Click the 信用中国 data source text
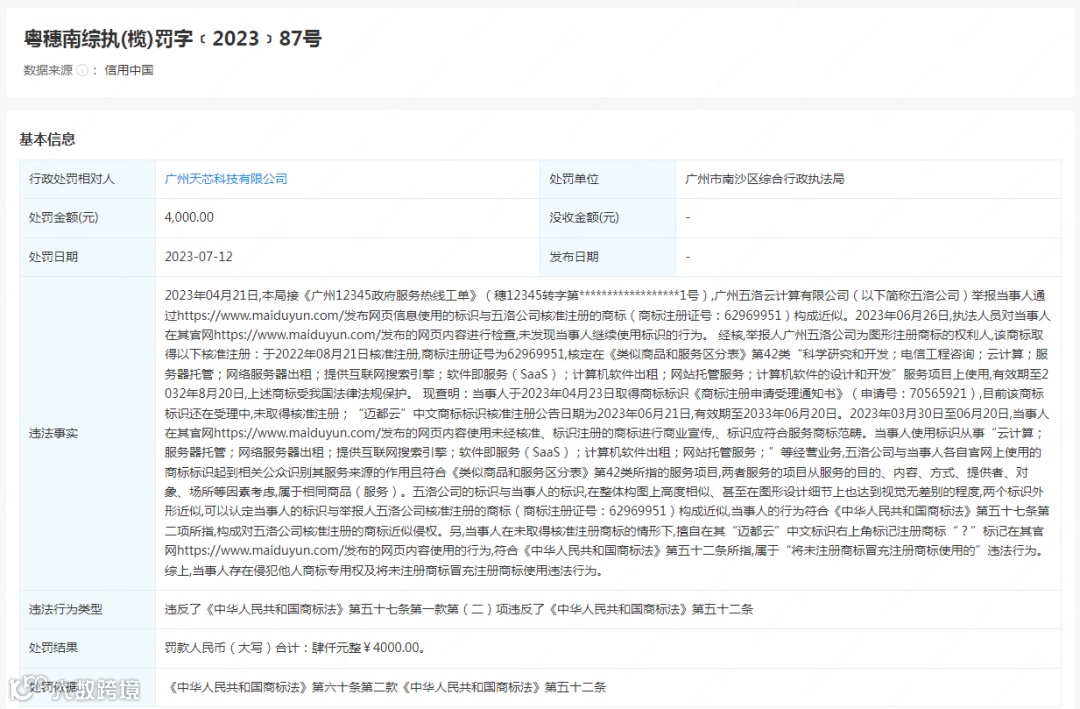 tap(129, 70)
